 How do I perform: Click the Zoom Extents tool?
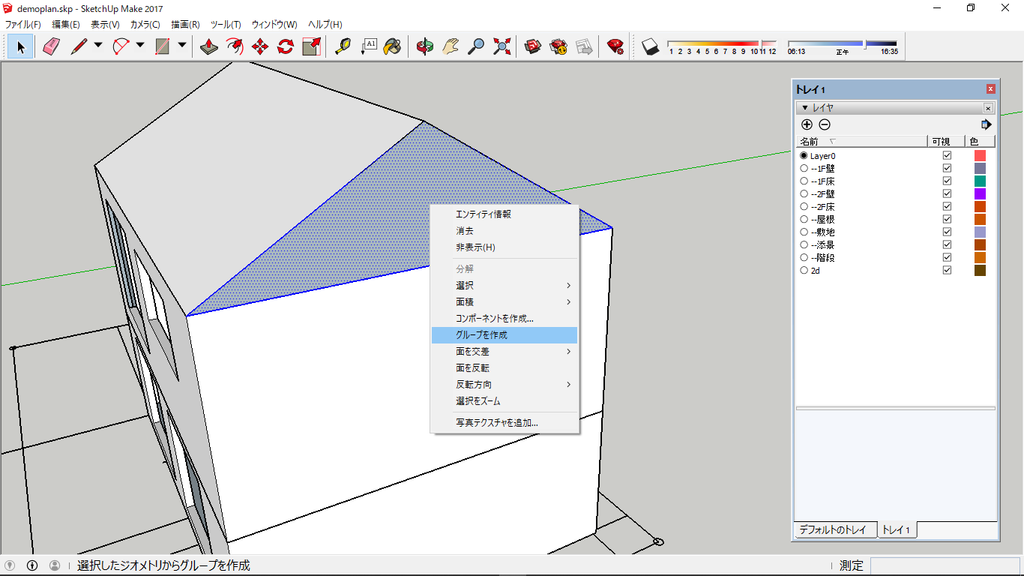coord(502,46)
